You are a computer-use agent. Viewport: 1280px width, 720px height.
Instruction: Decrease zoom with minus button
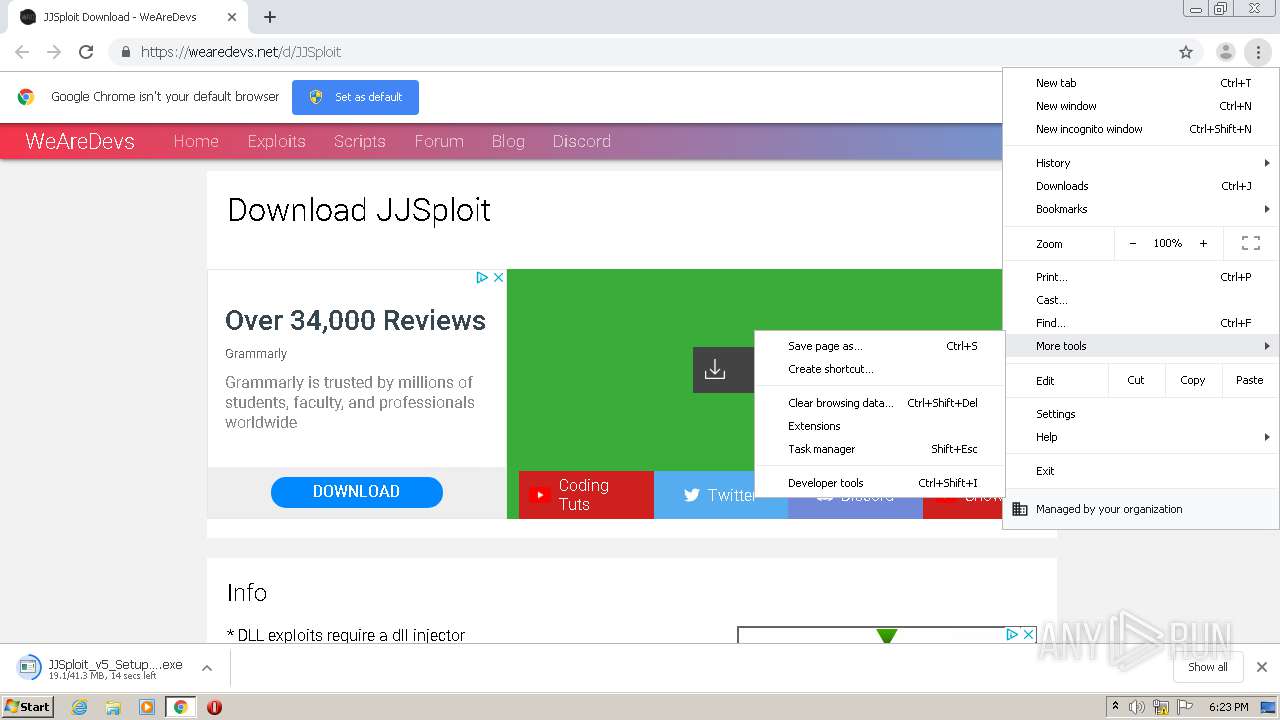click(1133, 243)
